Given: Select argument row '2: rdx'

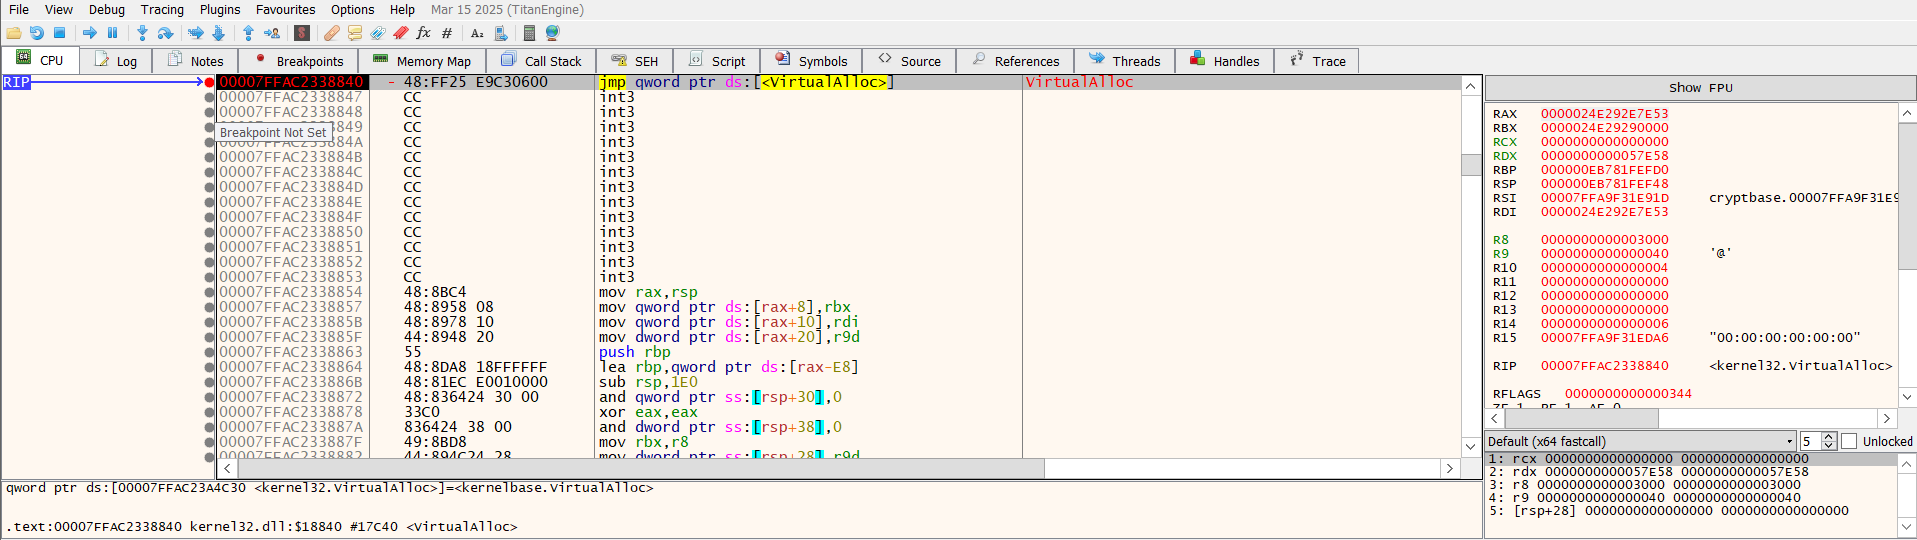Looking at the screenshot, I should [x=1691, y=472].
